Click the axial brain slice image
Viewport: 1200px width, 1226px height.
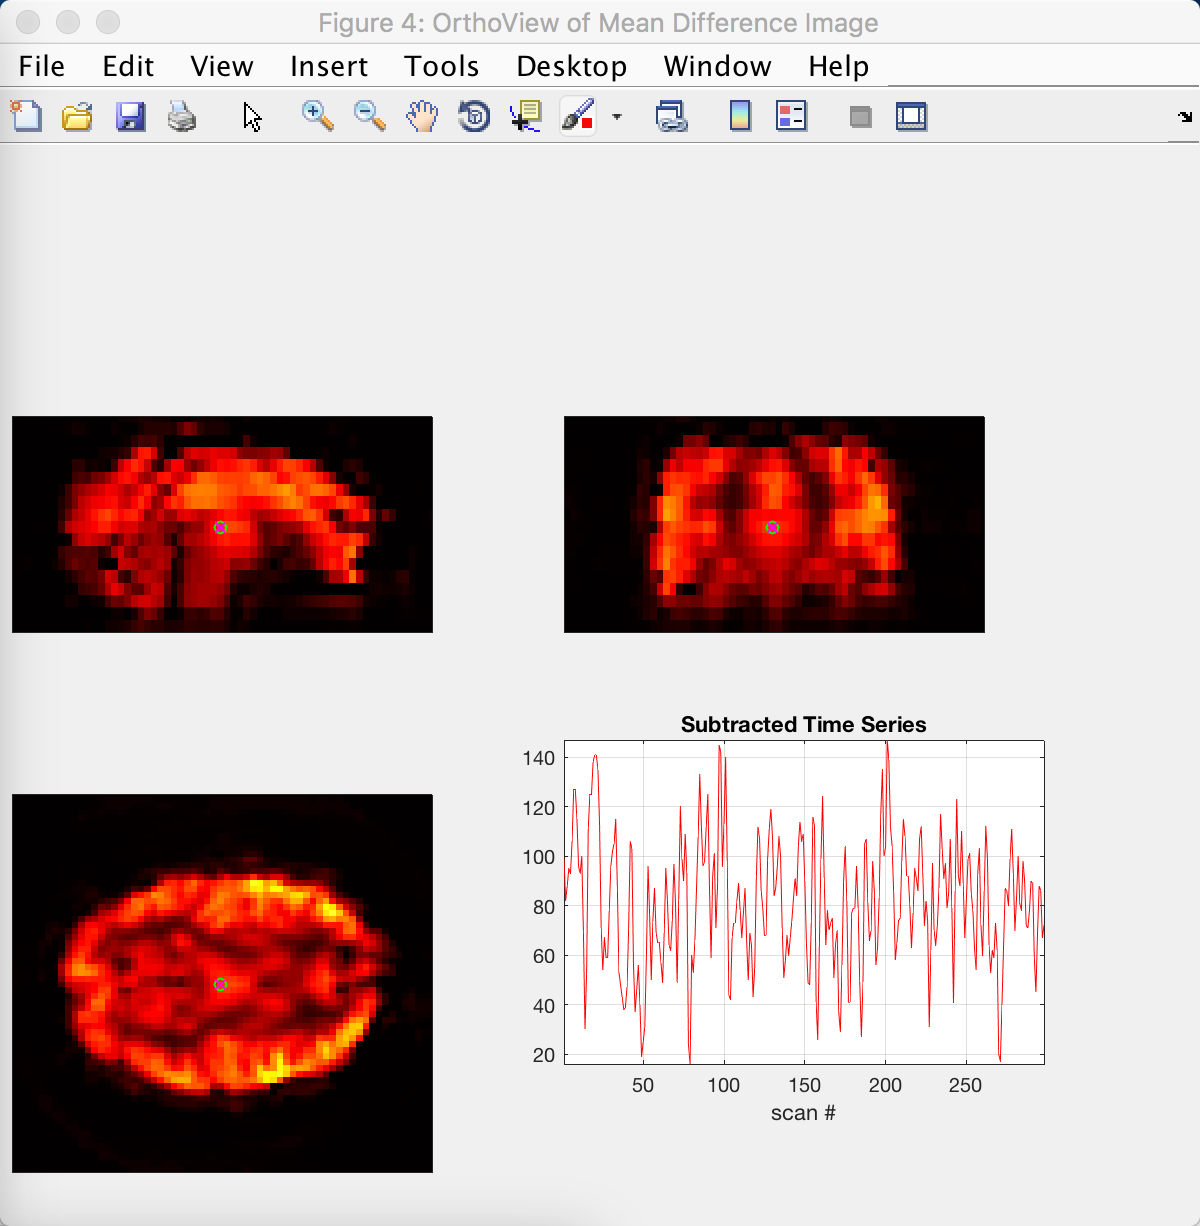[x=222, y=983]
